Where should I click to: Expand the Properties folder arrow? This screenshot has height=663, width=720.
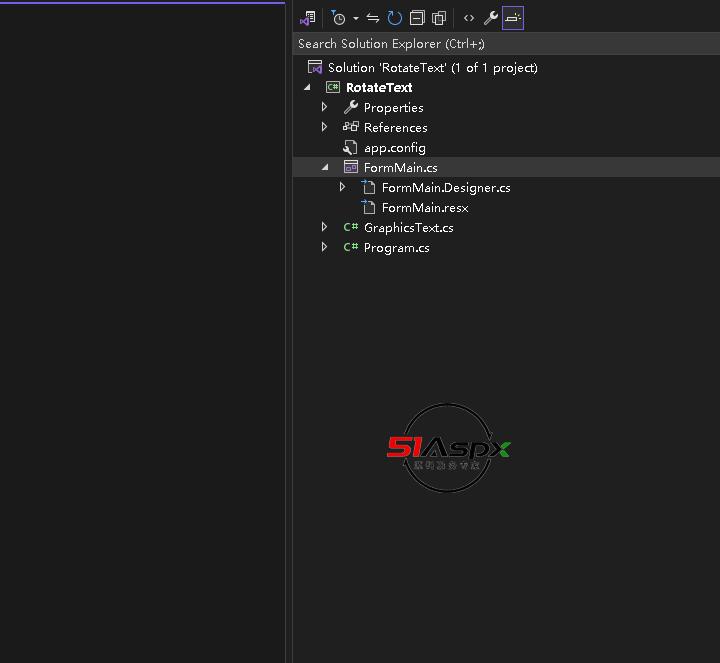click(x=325, y=107)
